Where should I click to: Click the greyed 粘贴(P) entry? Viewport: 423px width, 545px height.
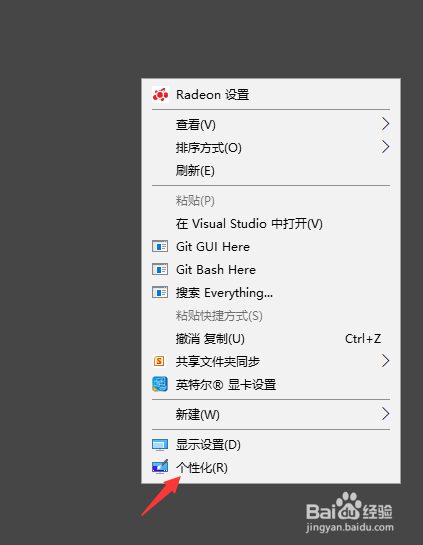[x=271, y=201]
